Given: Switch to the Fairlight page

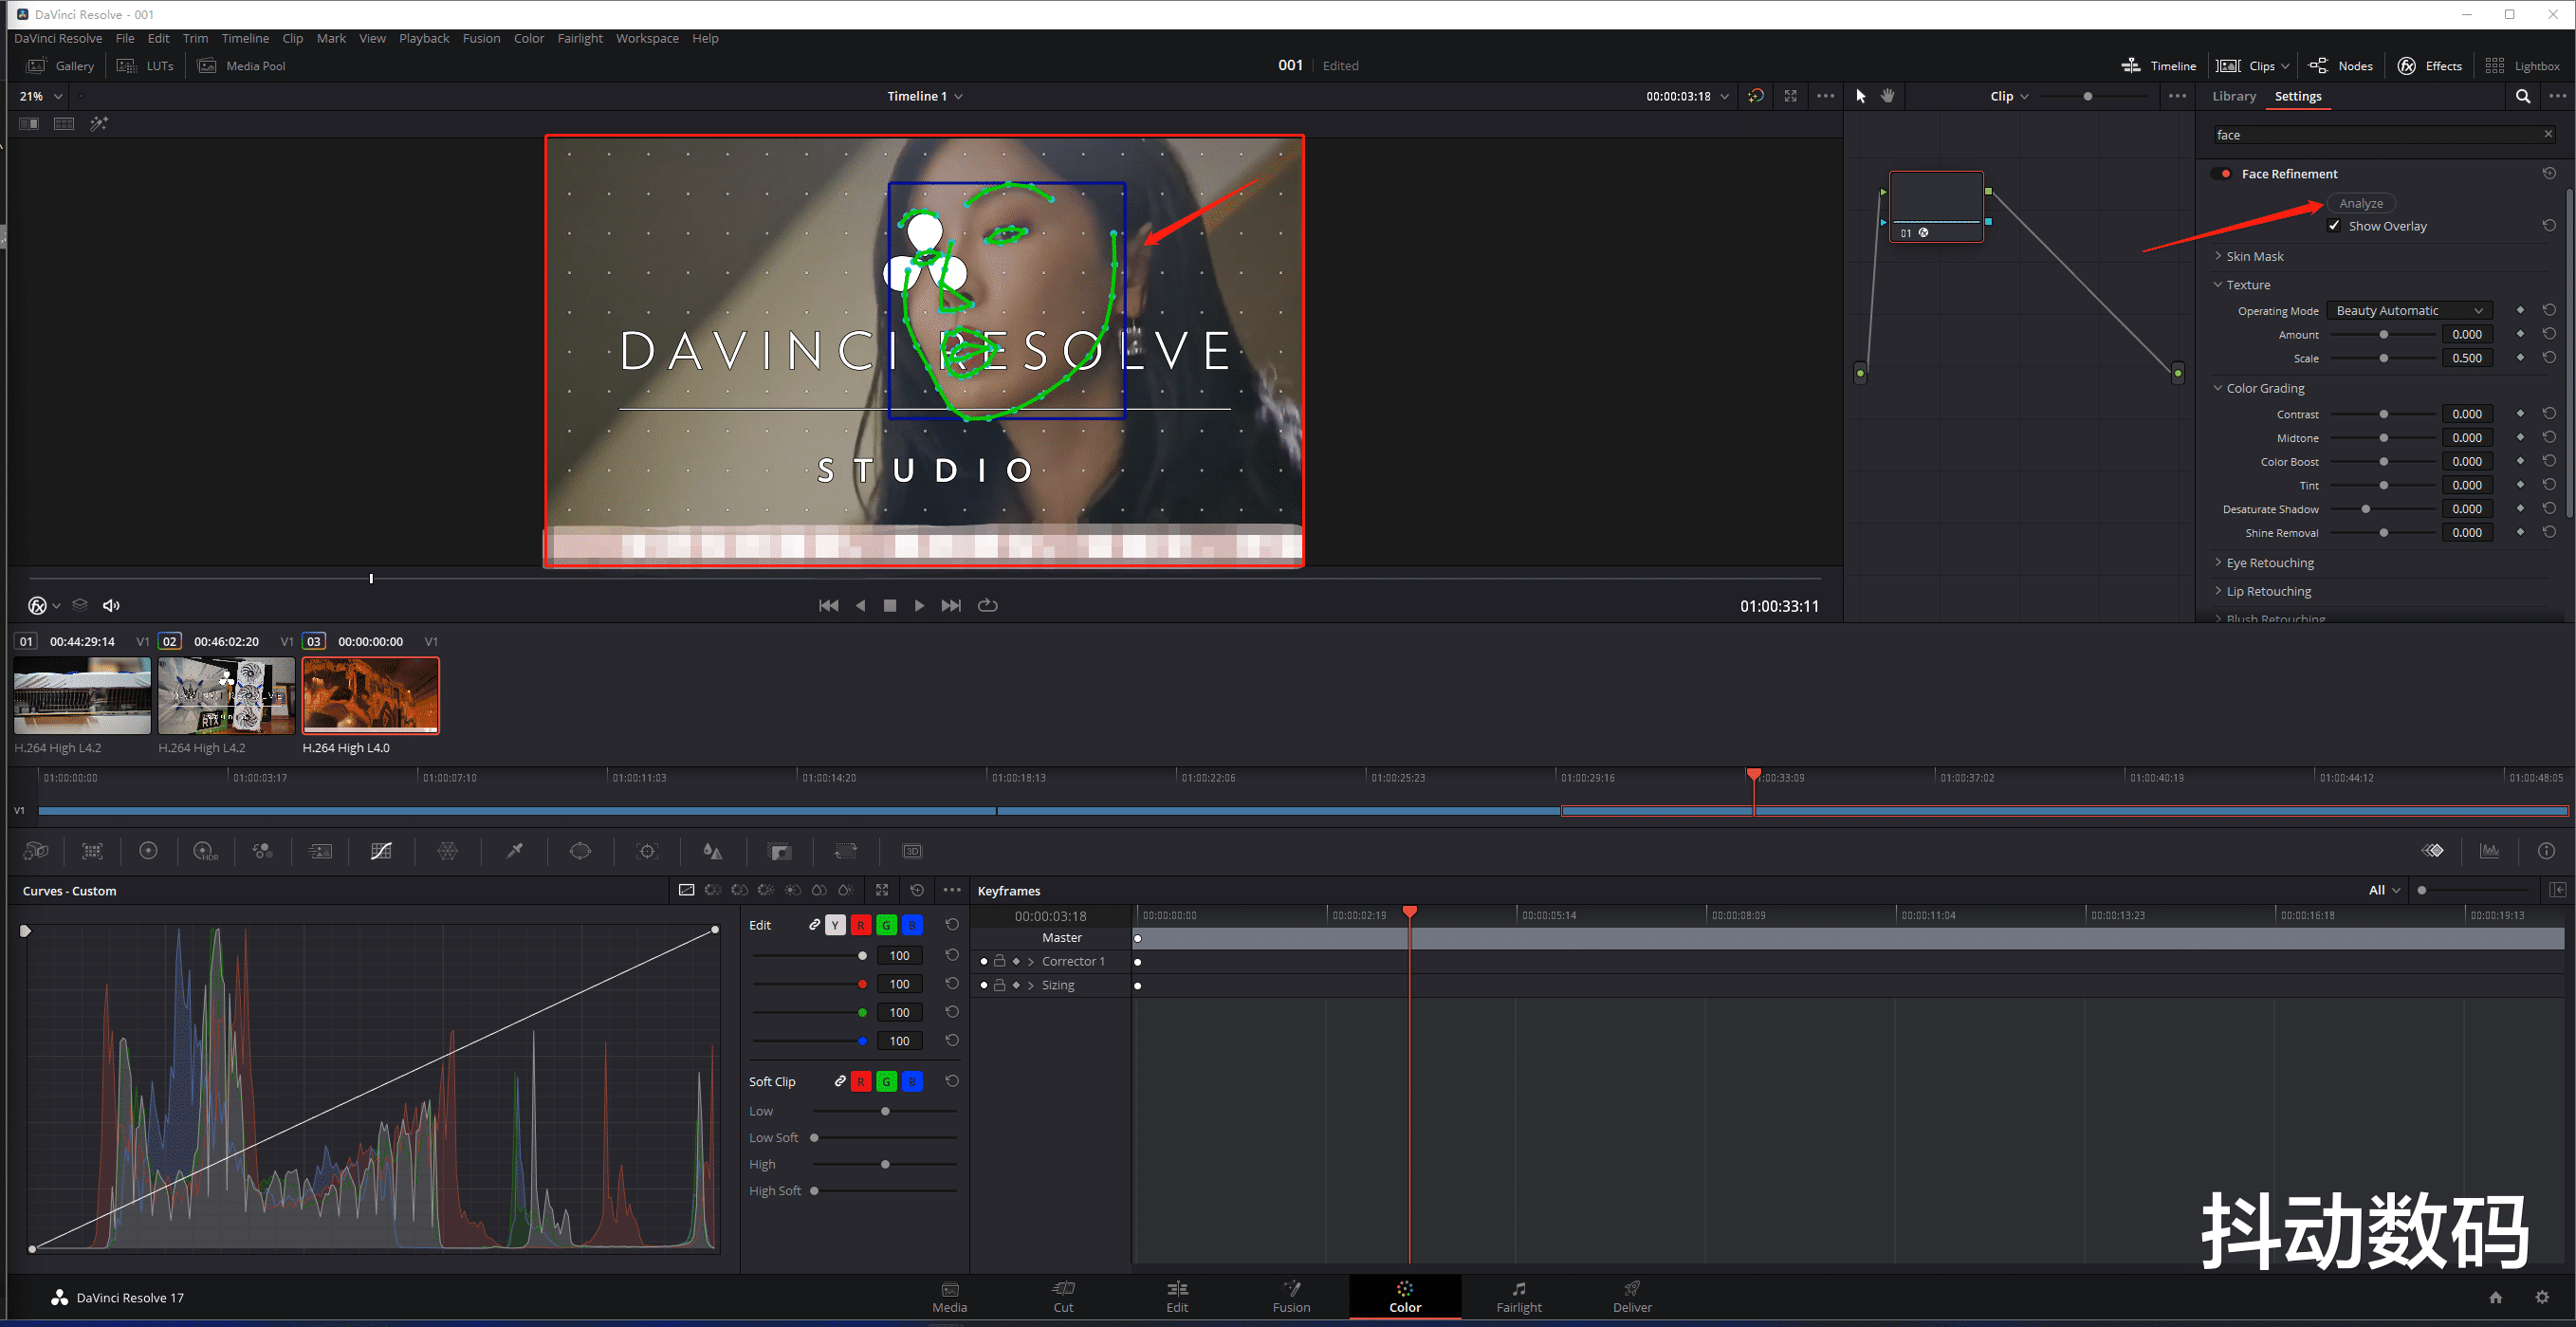Looking at the screenshot, I should [x=1518, y=1296].
